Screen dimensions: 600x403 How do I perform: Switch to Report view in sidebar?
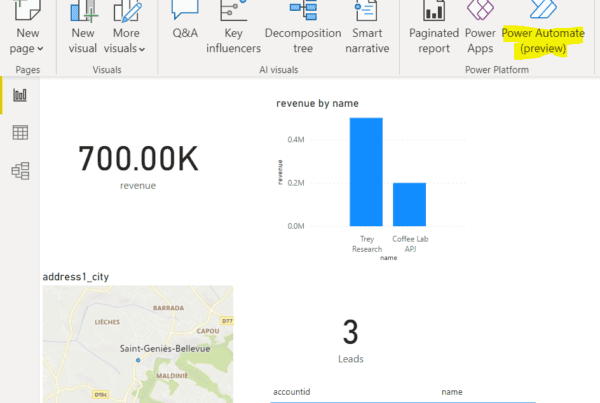(x=20, y=95)
